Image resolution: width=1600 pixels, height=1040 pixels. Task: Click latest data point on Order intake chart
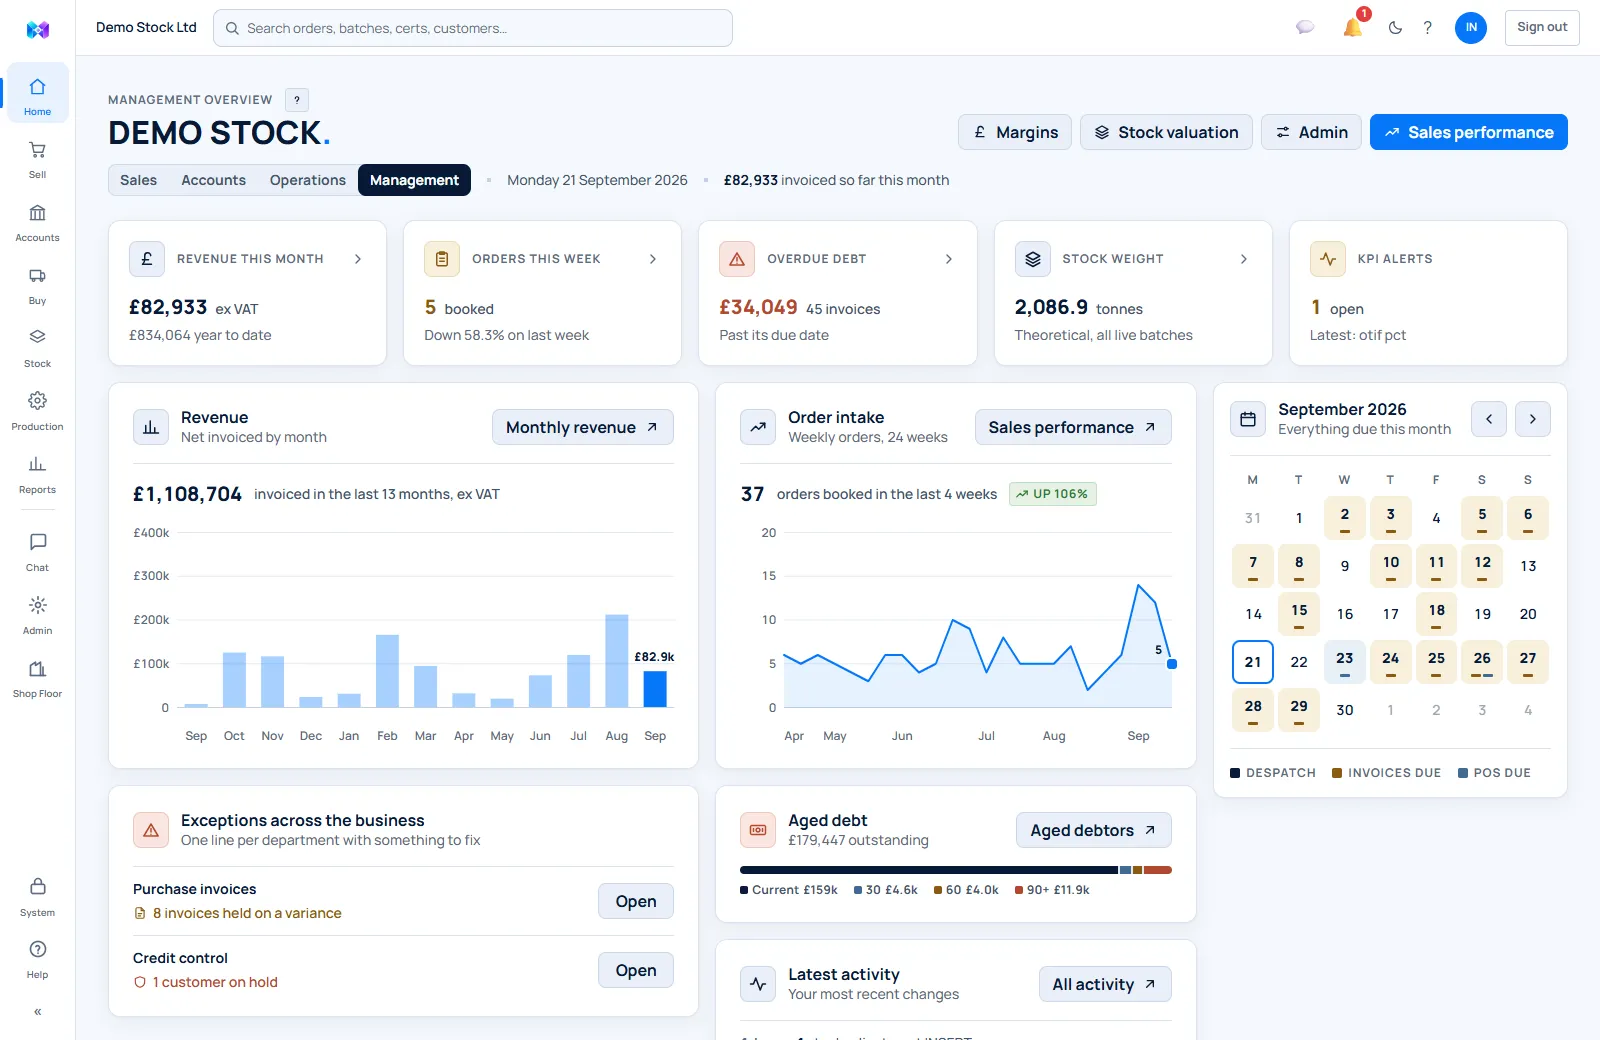1172,664
